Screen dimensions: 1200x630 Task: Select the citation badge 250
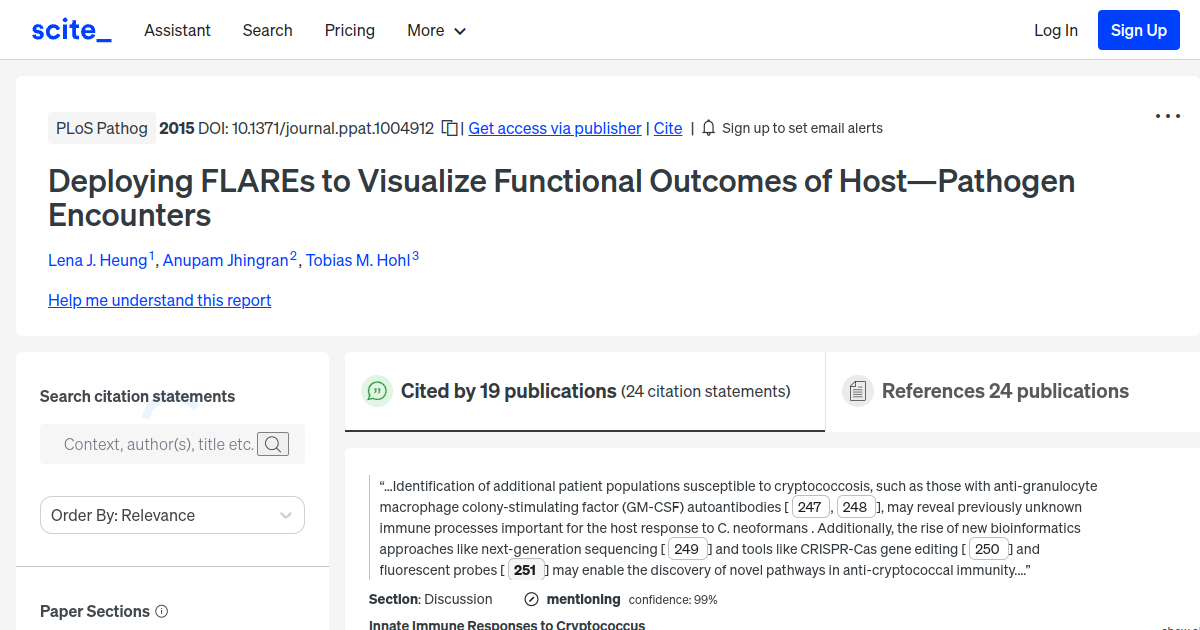click(x=988, y=548)
